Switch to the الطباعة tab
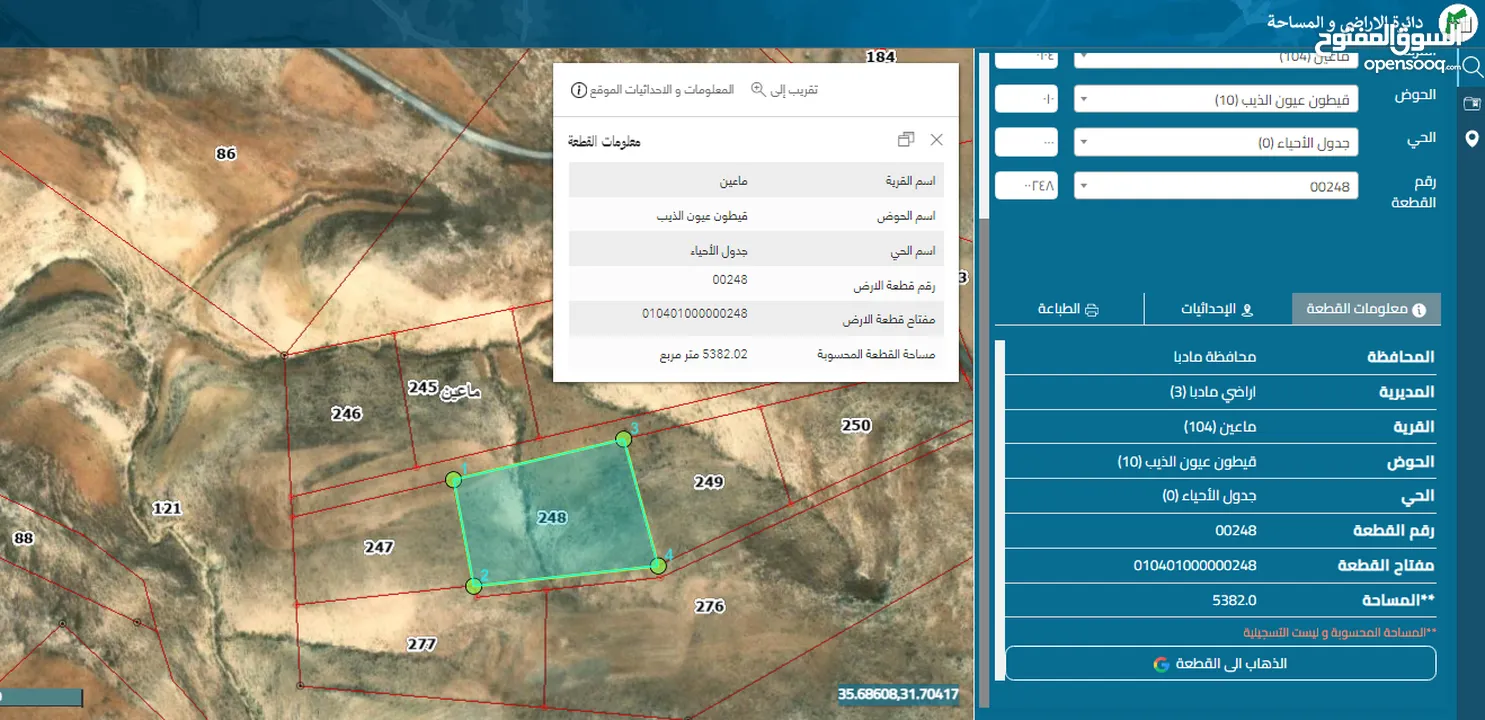Viewport: 1485px width, 720px height. (x=1069, y=309)
